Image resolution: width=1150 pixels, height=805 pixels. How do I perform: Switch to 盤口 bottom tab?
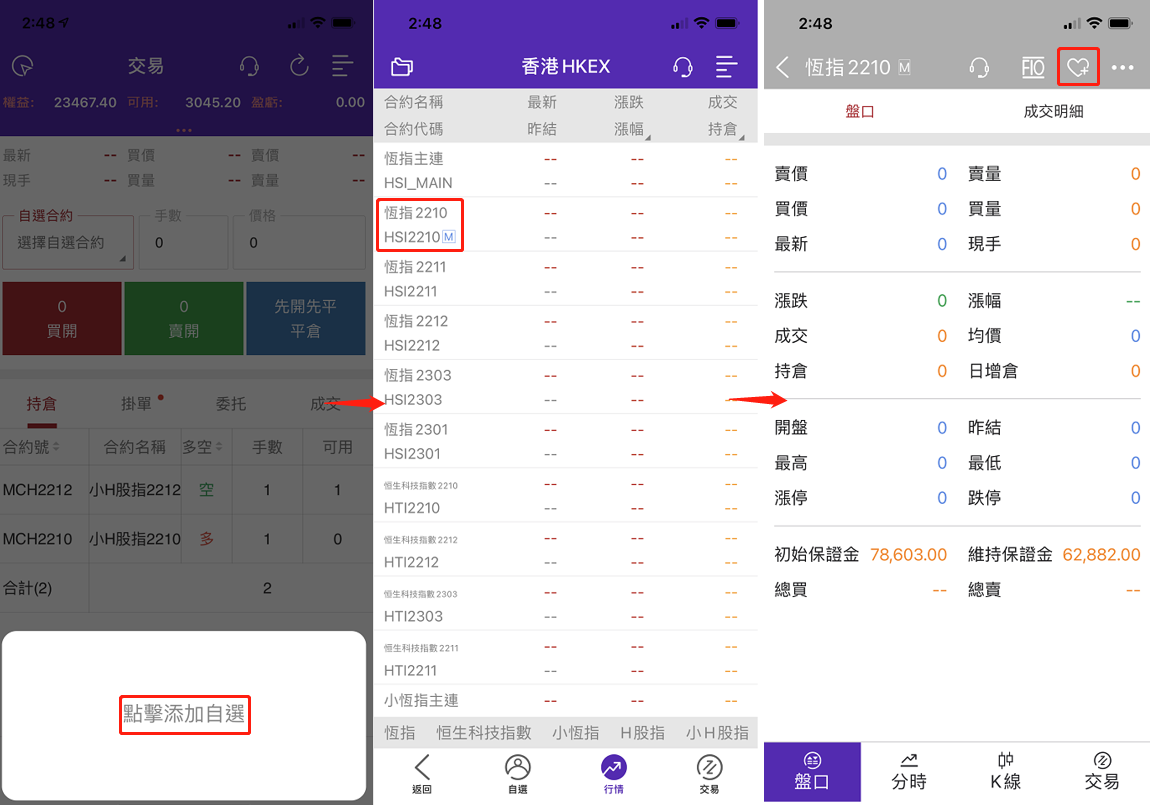point(812,772)
